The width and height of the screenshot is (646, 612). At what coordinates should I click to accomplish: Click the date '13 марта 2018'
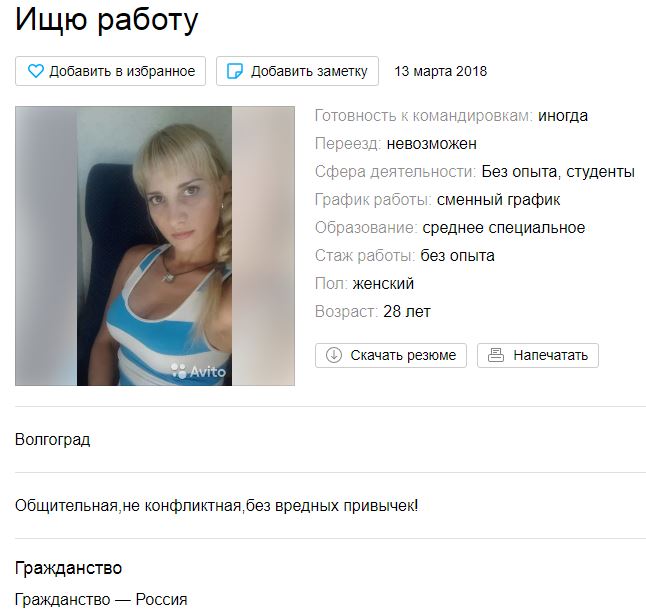pos(440,71)
